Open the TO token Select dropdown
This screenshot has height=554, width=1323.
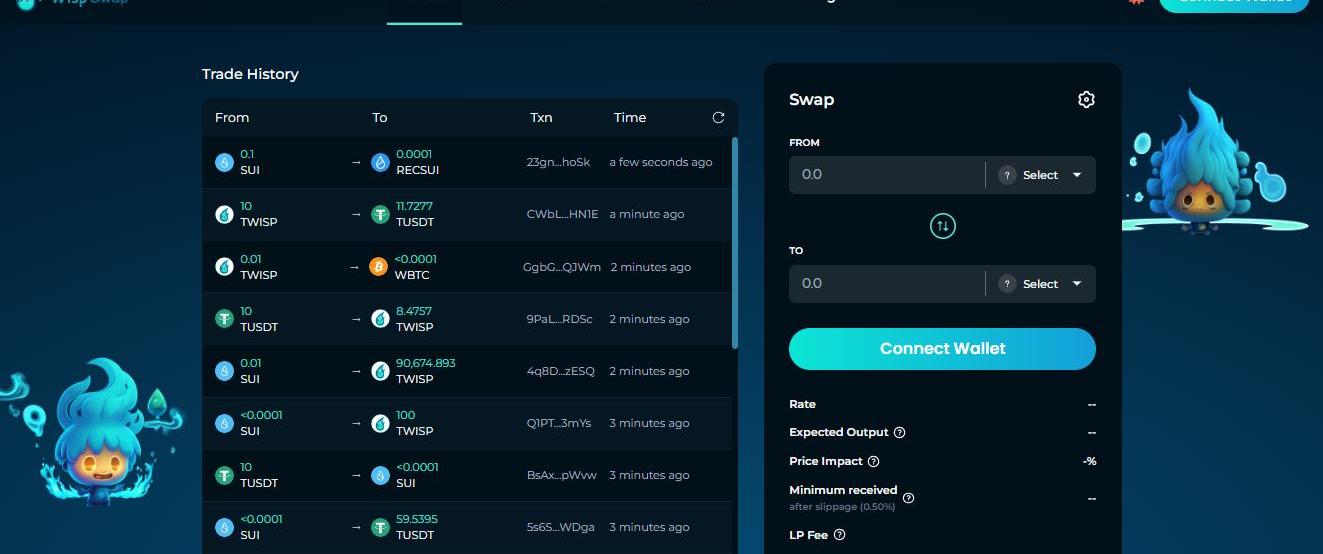1041,284
